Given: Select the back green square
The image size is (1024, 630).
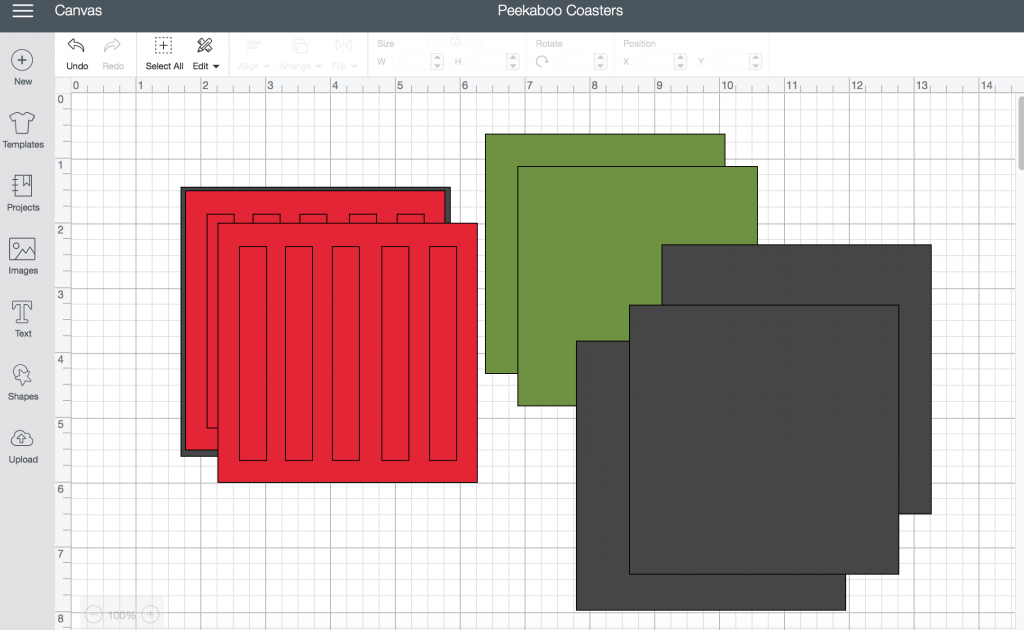Looking at the screenshot, I should 501,255.
